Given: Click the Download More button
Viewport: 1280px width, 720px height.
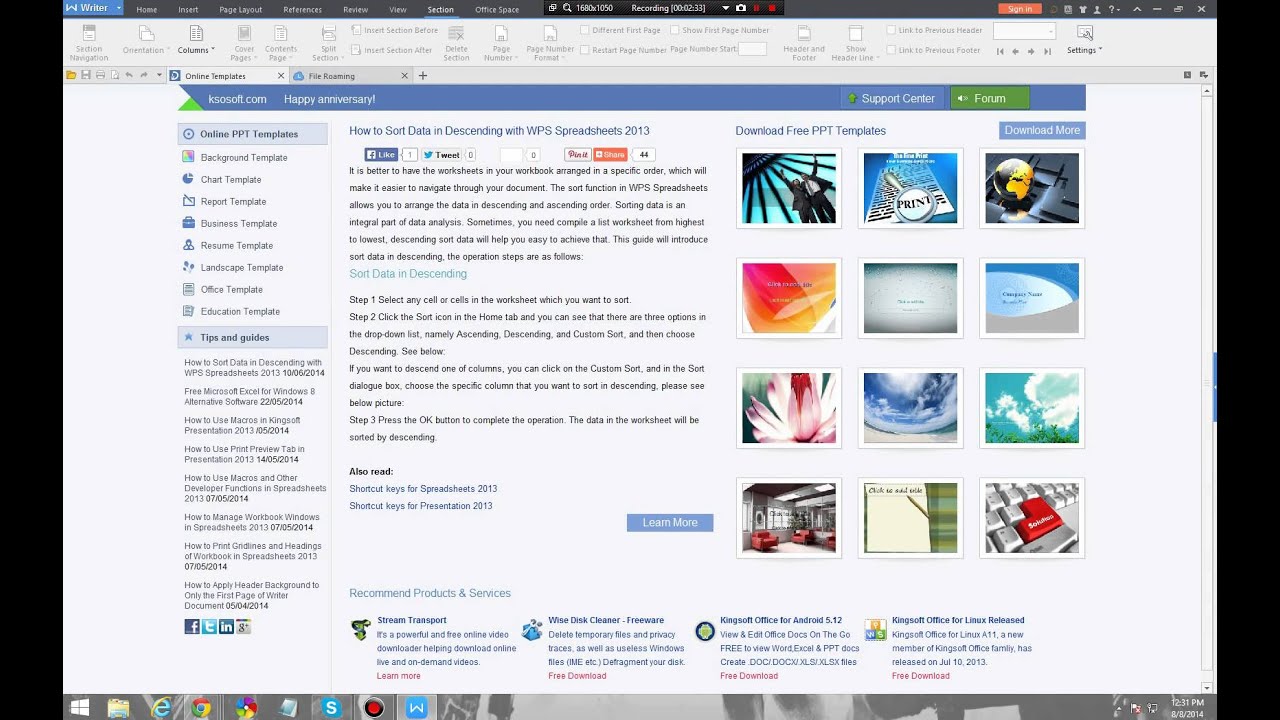Looking at the screenshot, I should coord(1042,130).
